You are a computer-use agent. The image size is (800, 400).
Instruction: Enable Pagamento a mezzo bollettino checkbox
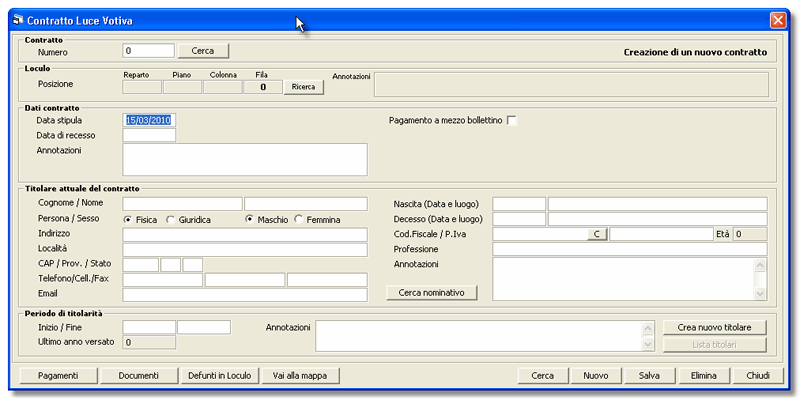tap(511, 121)
